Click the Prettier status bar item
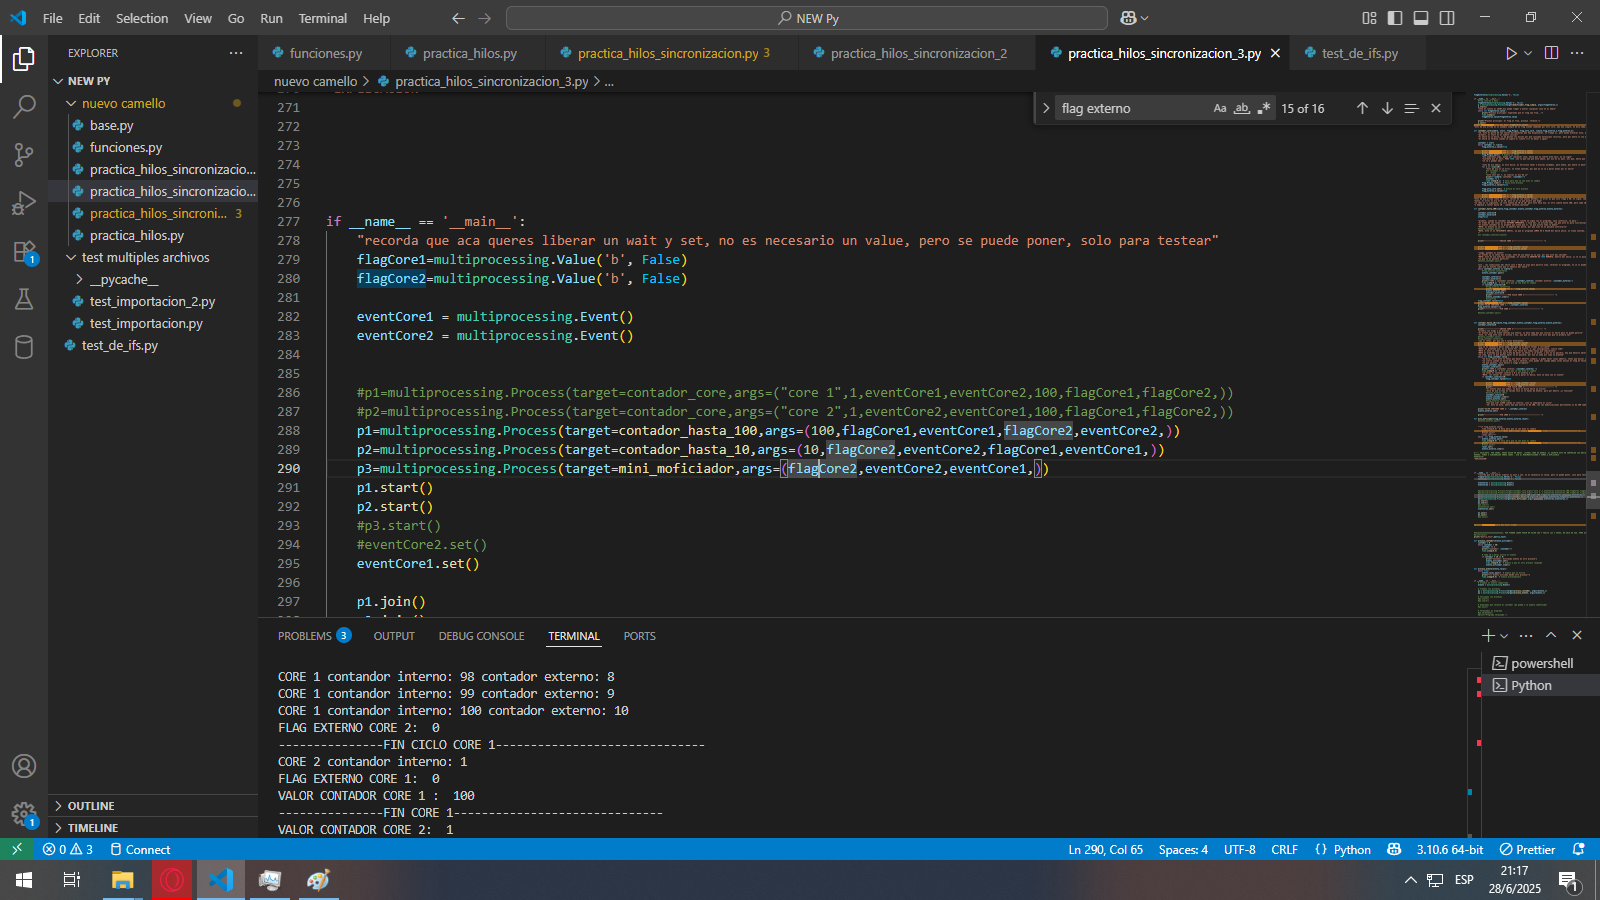This screenshot has height=900, width=1600. [x=1527, y=849]
